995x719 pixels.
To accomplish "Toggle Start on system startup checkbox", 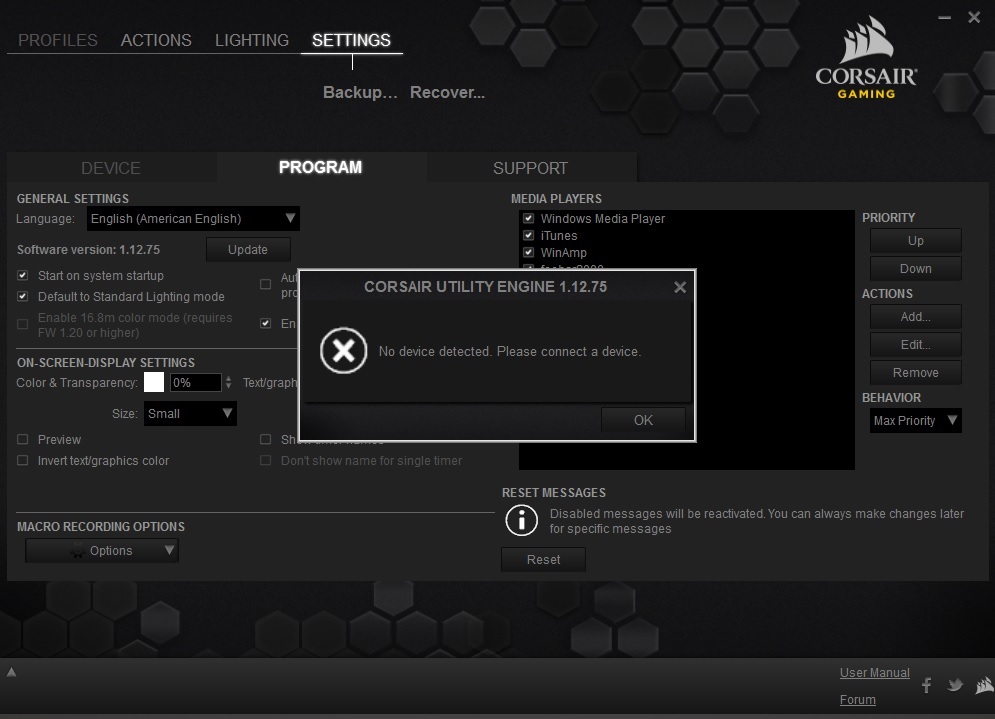I will (23, 276).
